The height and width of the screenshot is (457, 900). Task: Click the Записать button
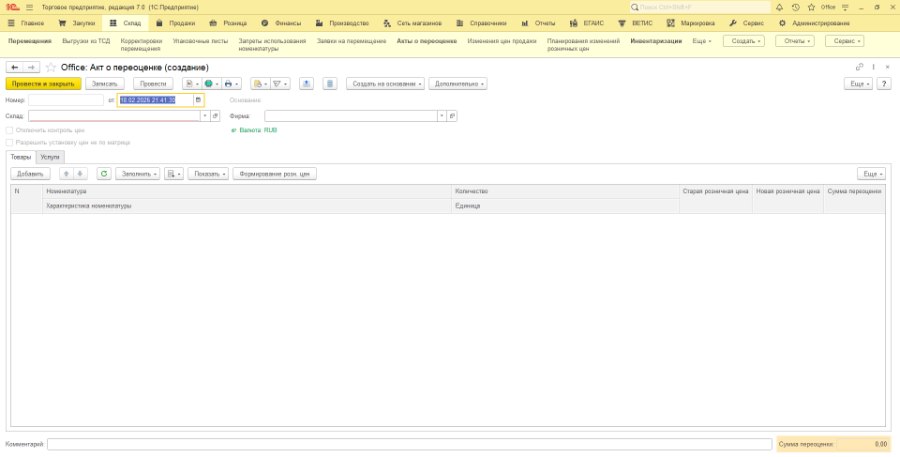(105, 84)
